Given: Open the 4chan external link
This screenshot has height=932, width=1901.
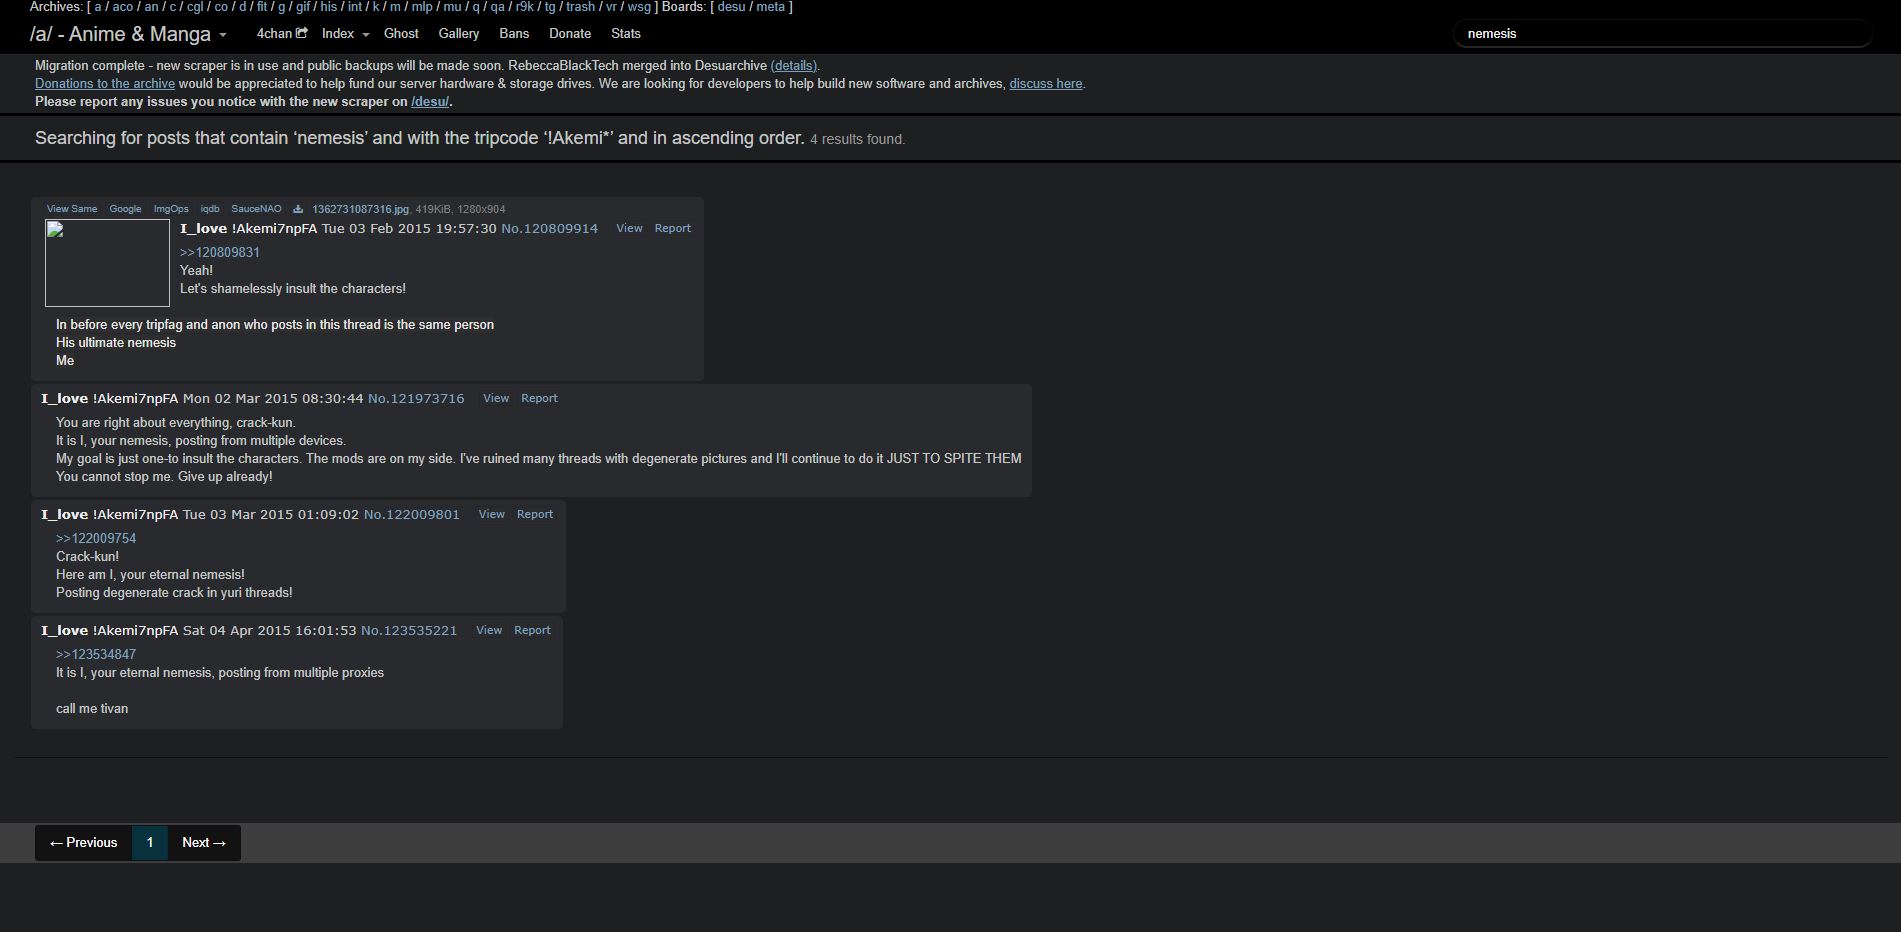Looking at the screenshot, I should point(282,34).
